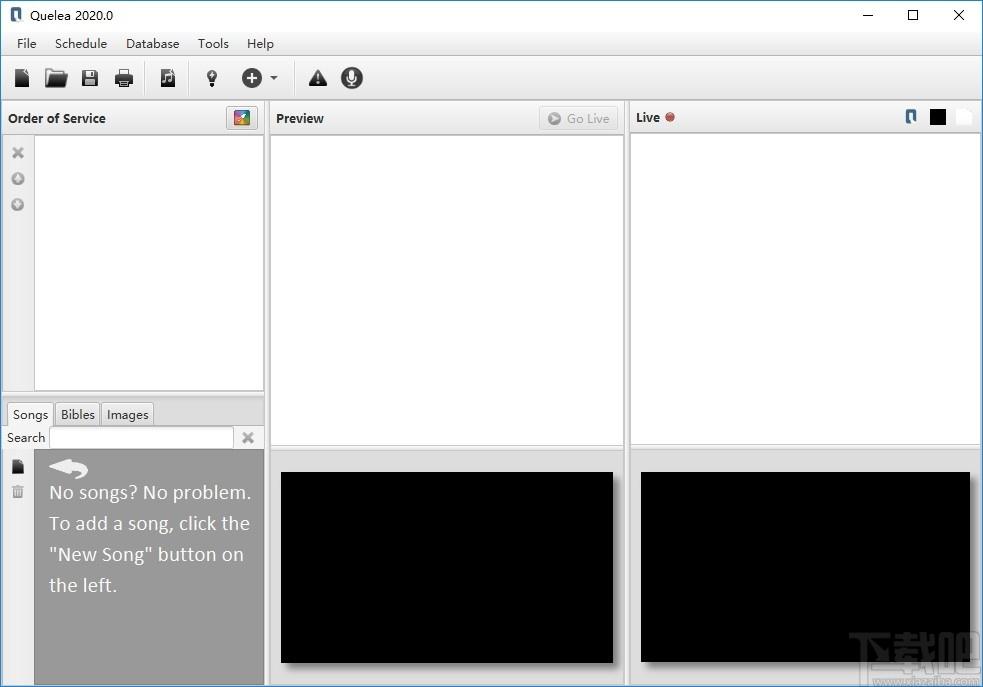Open a schedule via folder icon
This screenshot has width=983, height=687.
pos(56,78)
